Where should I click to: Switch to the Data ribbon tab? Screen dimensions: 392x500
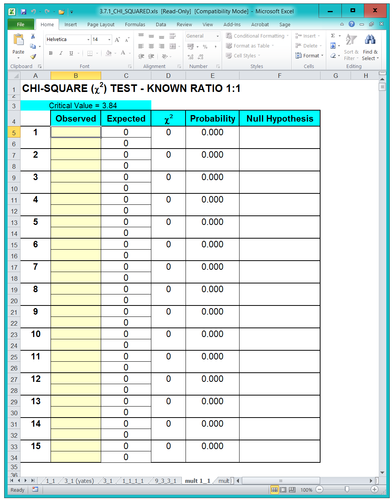pos(161,24)
